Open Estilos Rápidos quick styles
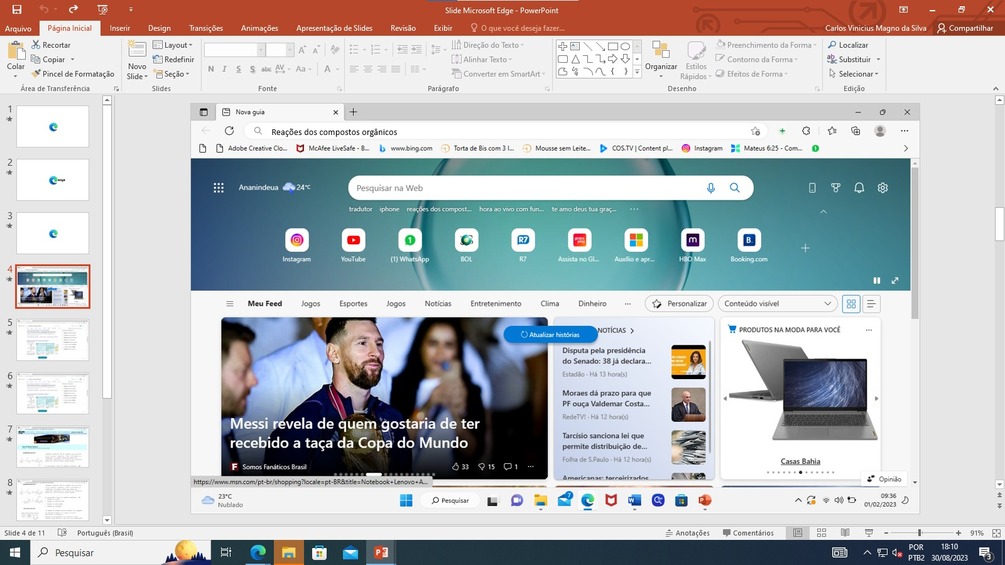This screenshot has height=565, width=1005. 696,60
